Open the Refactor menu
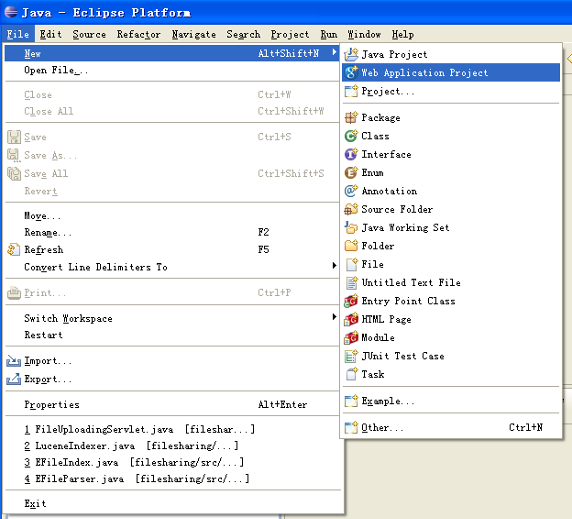Viewport: 572px width, 519px height. pyautogui.click(x=139, y=34)
